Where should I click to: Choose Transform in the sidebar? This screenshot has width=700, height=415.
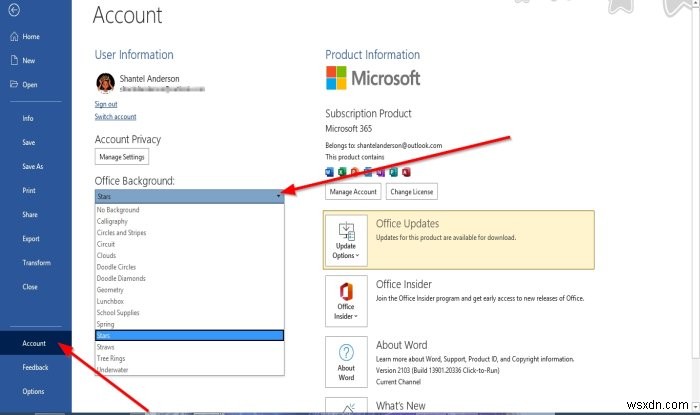[37, 263]
